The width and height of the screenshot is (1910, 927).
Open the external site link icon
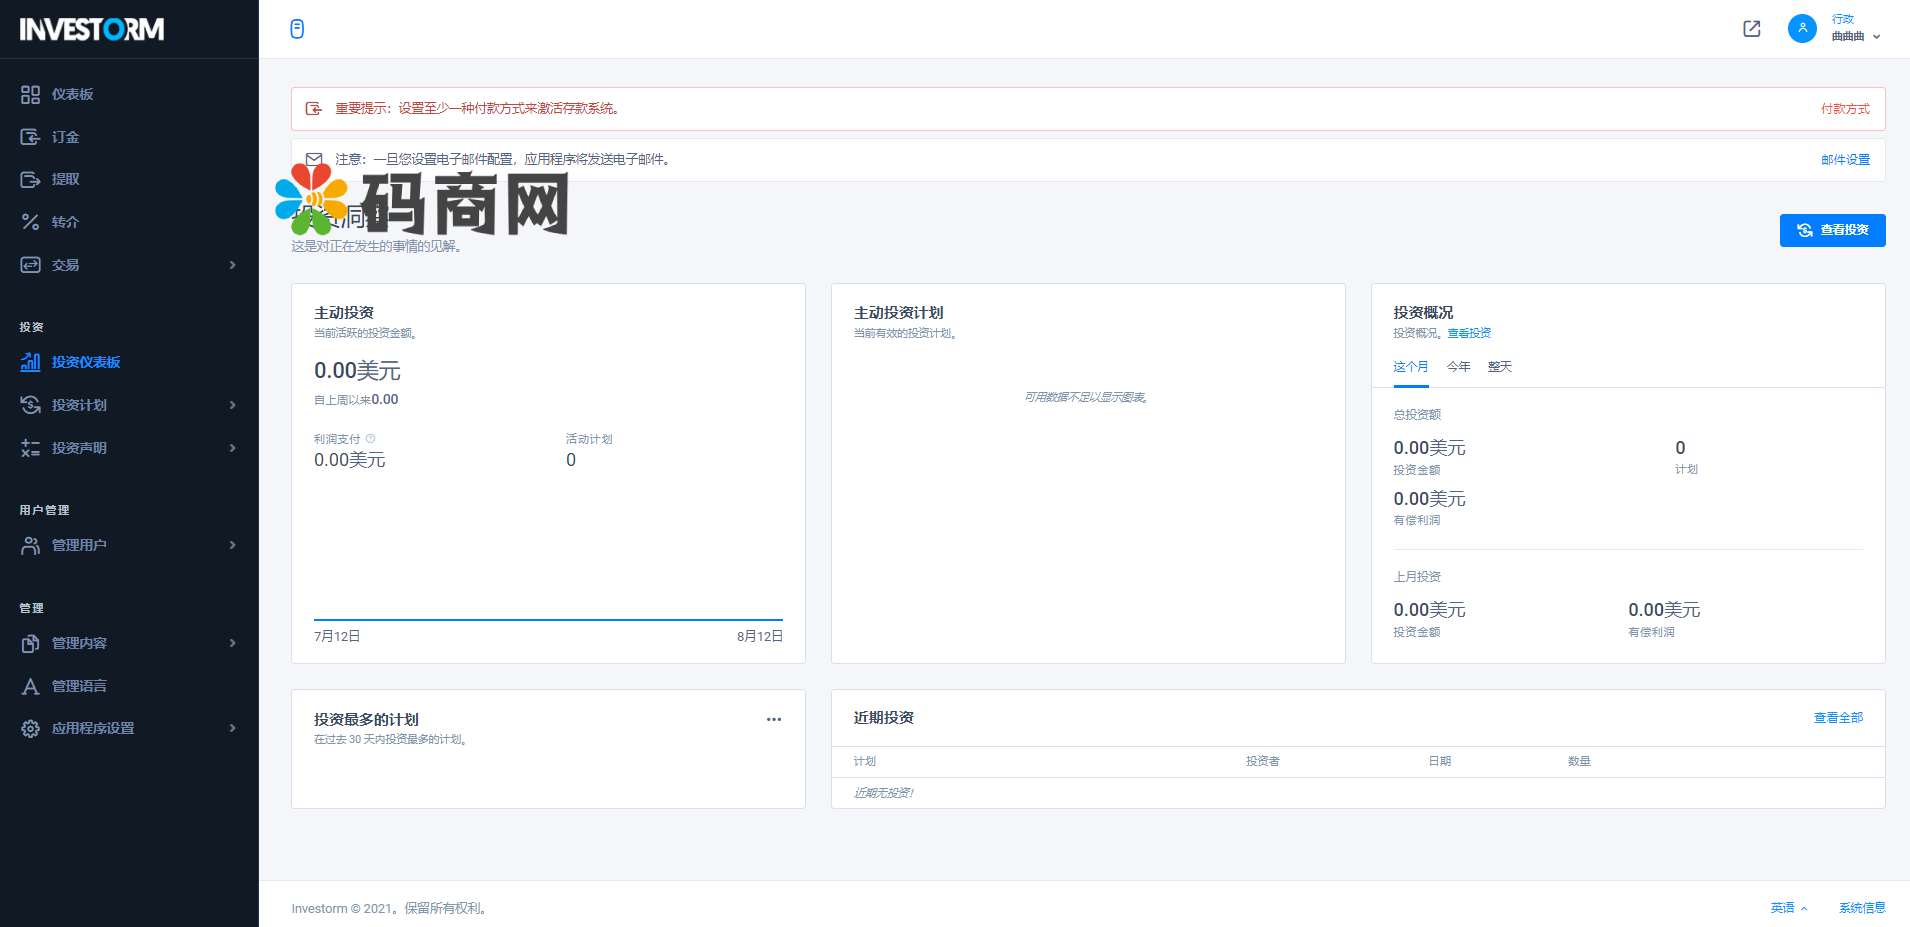1751,29
